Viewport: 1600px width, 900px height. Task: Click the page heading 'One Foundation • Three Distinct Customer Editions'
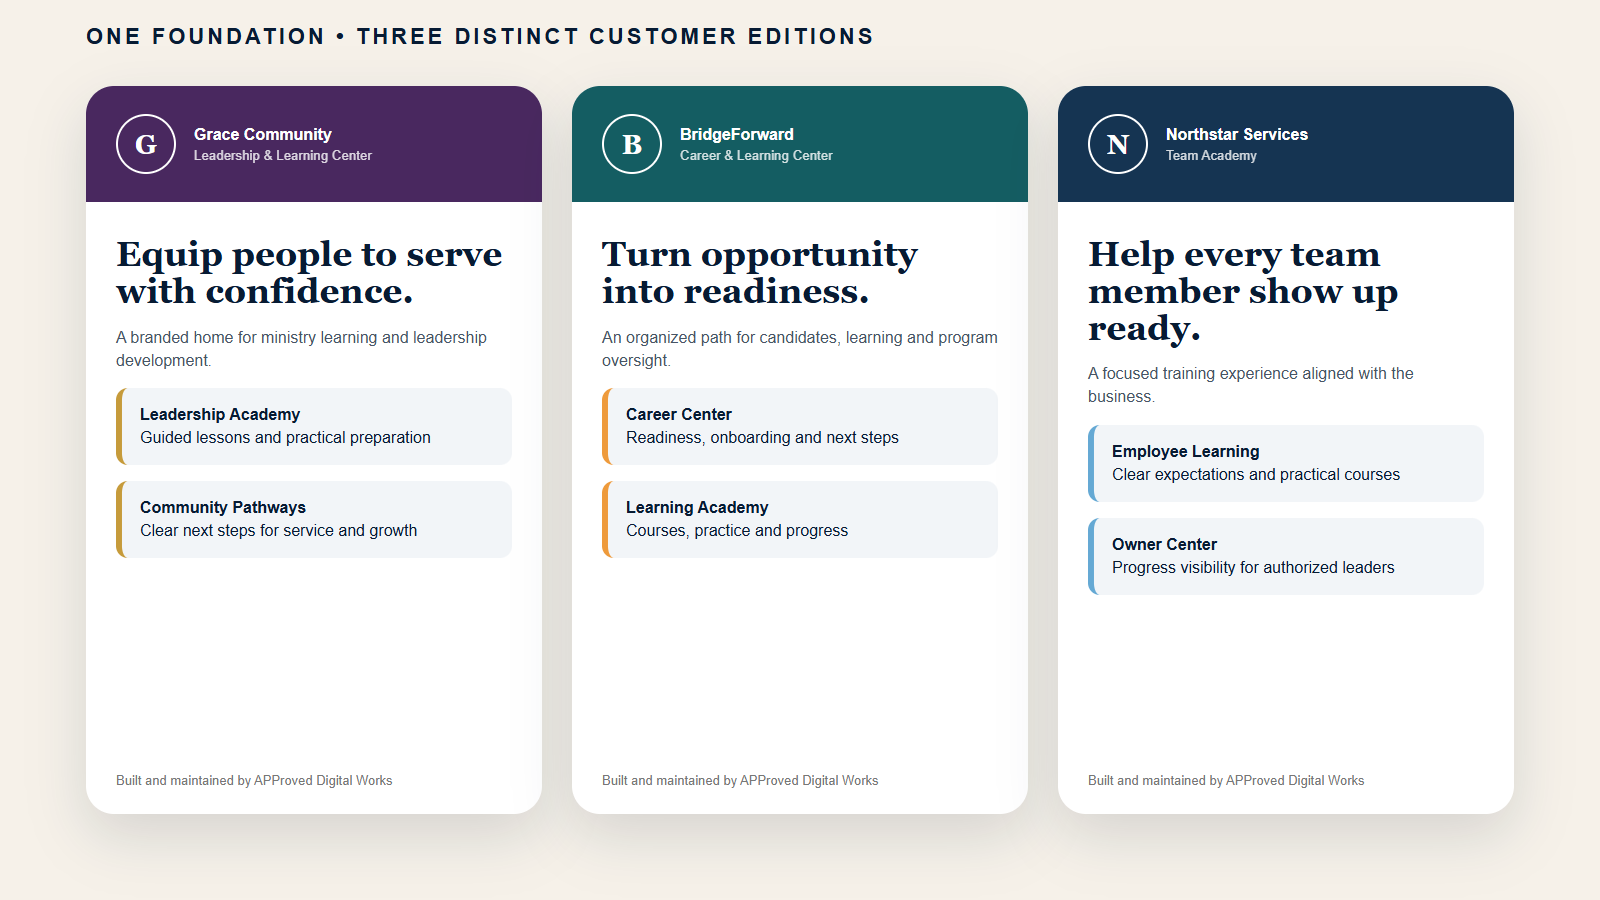coord(480,37)
